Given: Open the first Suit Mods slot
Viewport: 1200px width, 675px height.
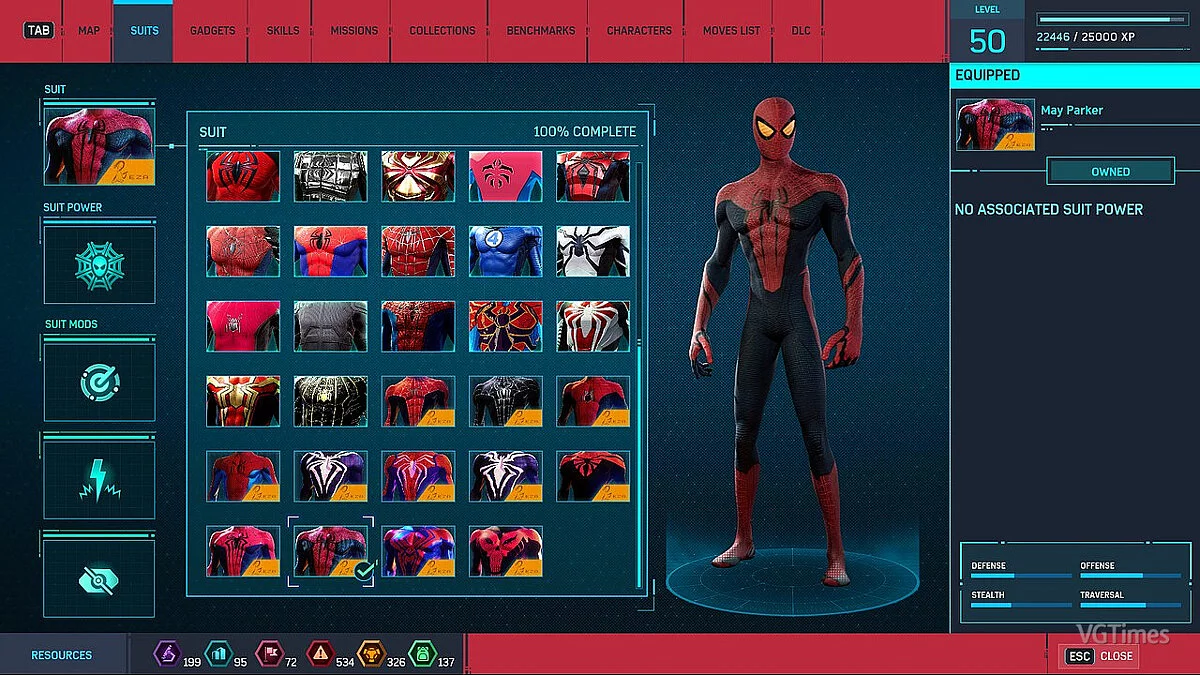Looking at the screenshot, I should (98, 381).
